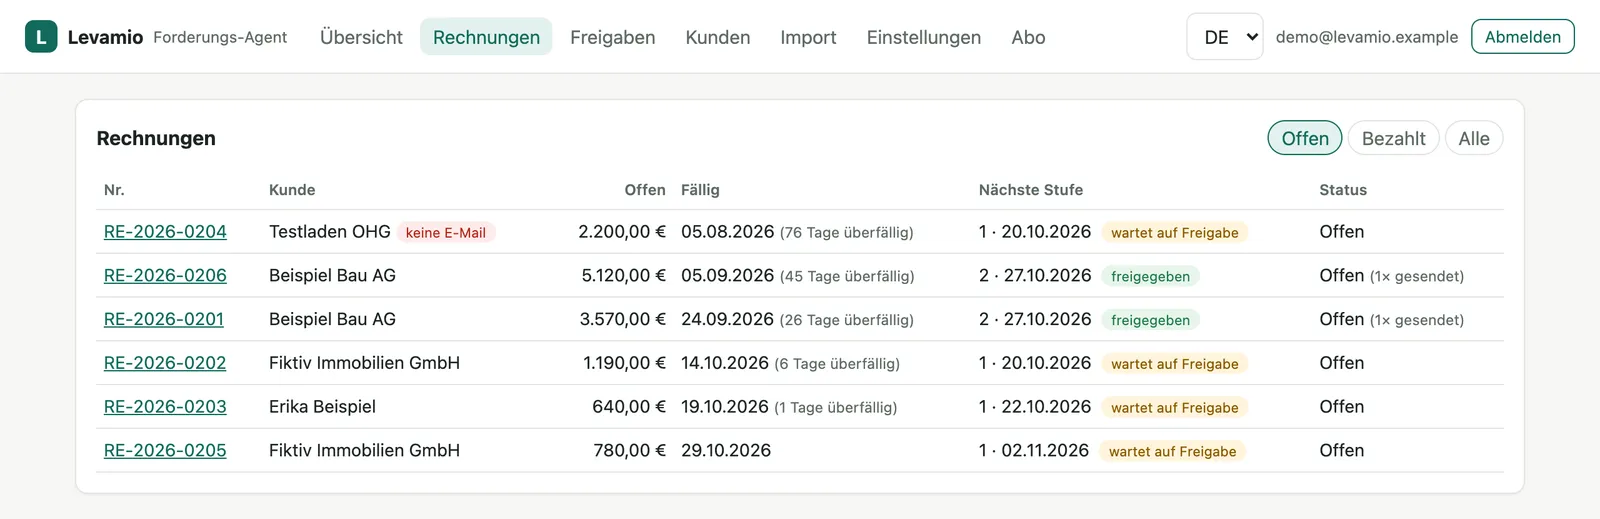Open the DE language dropdown

tap(1225, 37)
